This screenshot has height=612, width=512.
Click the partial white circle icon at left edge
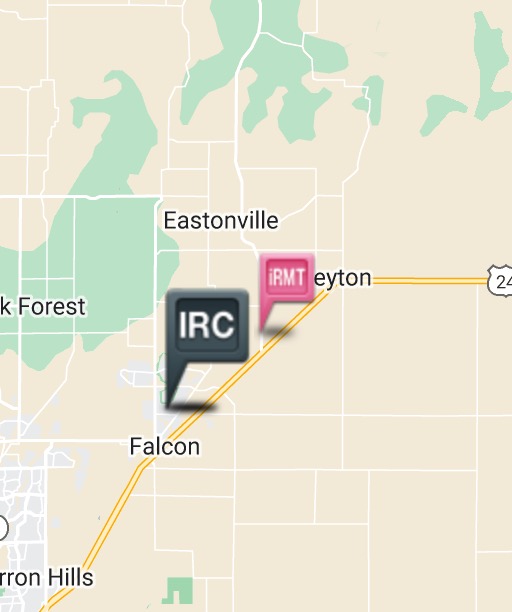(x=3, y=528)
